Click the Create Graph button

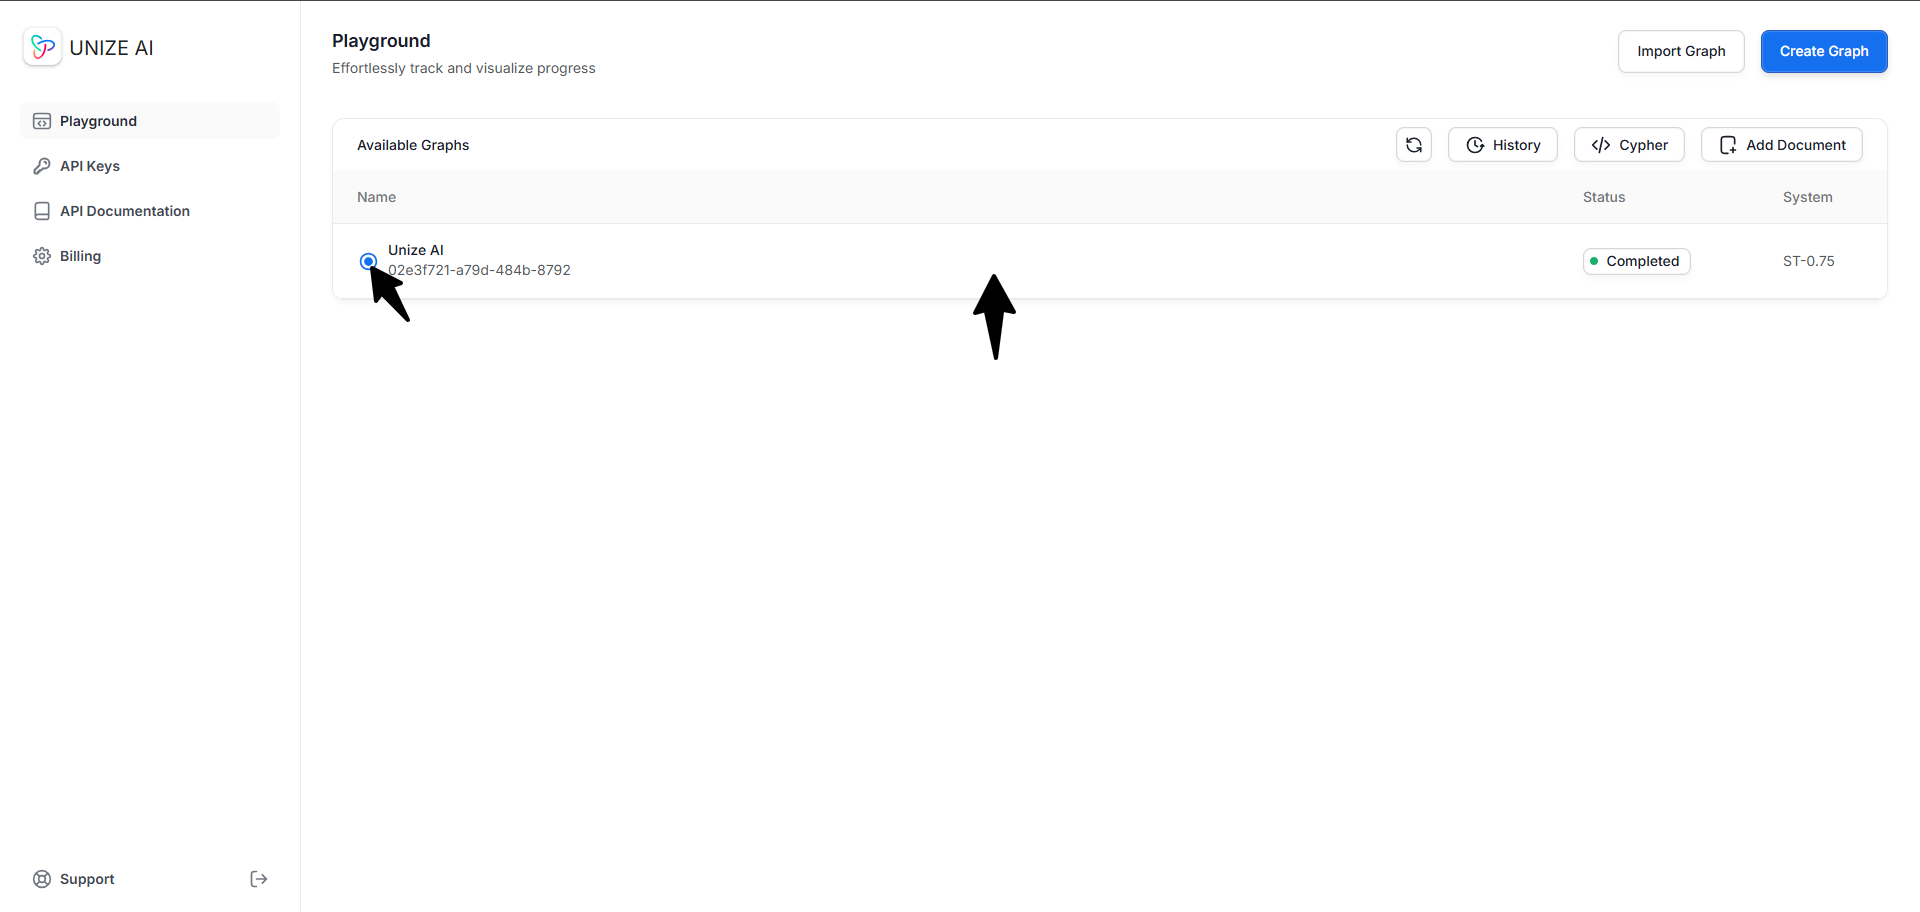click(1824, 51)
